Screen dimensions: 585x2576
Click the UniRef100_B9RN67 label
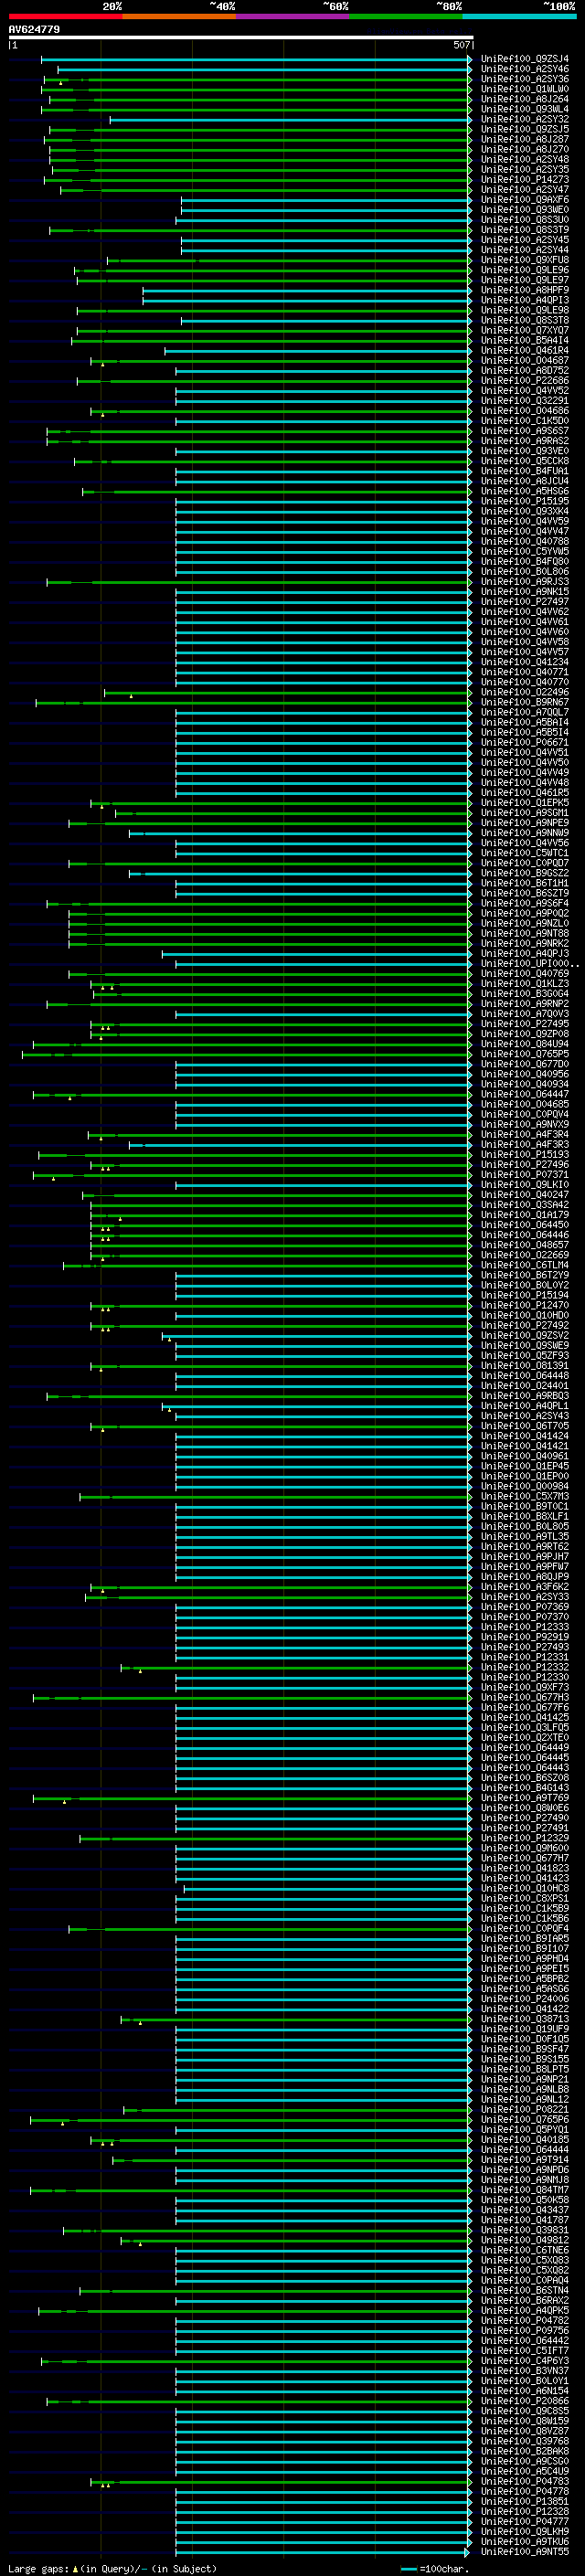pos(524,702)
